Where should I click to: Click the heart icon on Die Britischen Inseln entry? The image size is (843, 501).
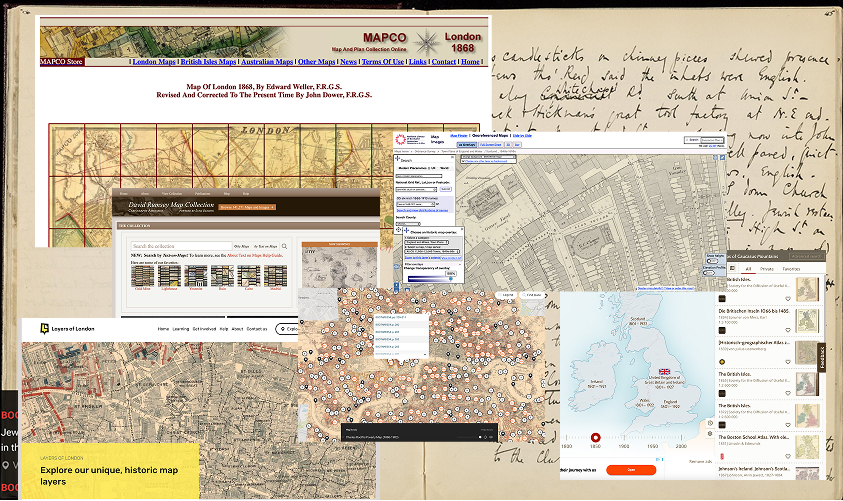pos(788,330)
